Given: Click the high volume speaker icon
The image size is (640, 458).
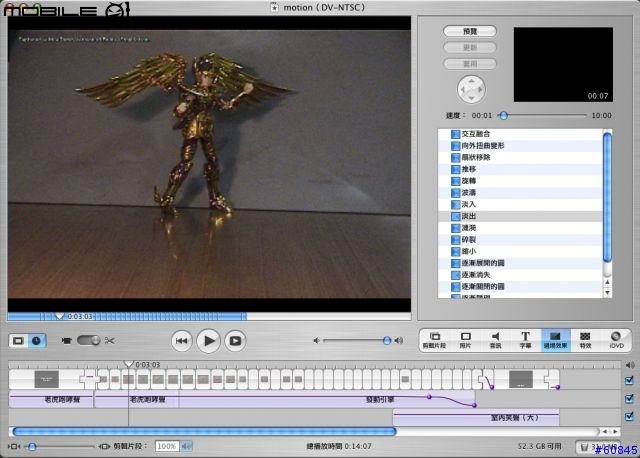Looking at the screenshot, I should pos(399,340).
